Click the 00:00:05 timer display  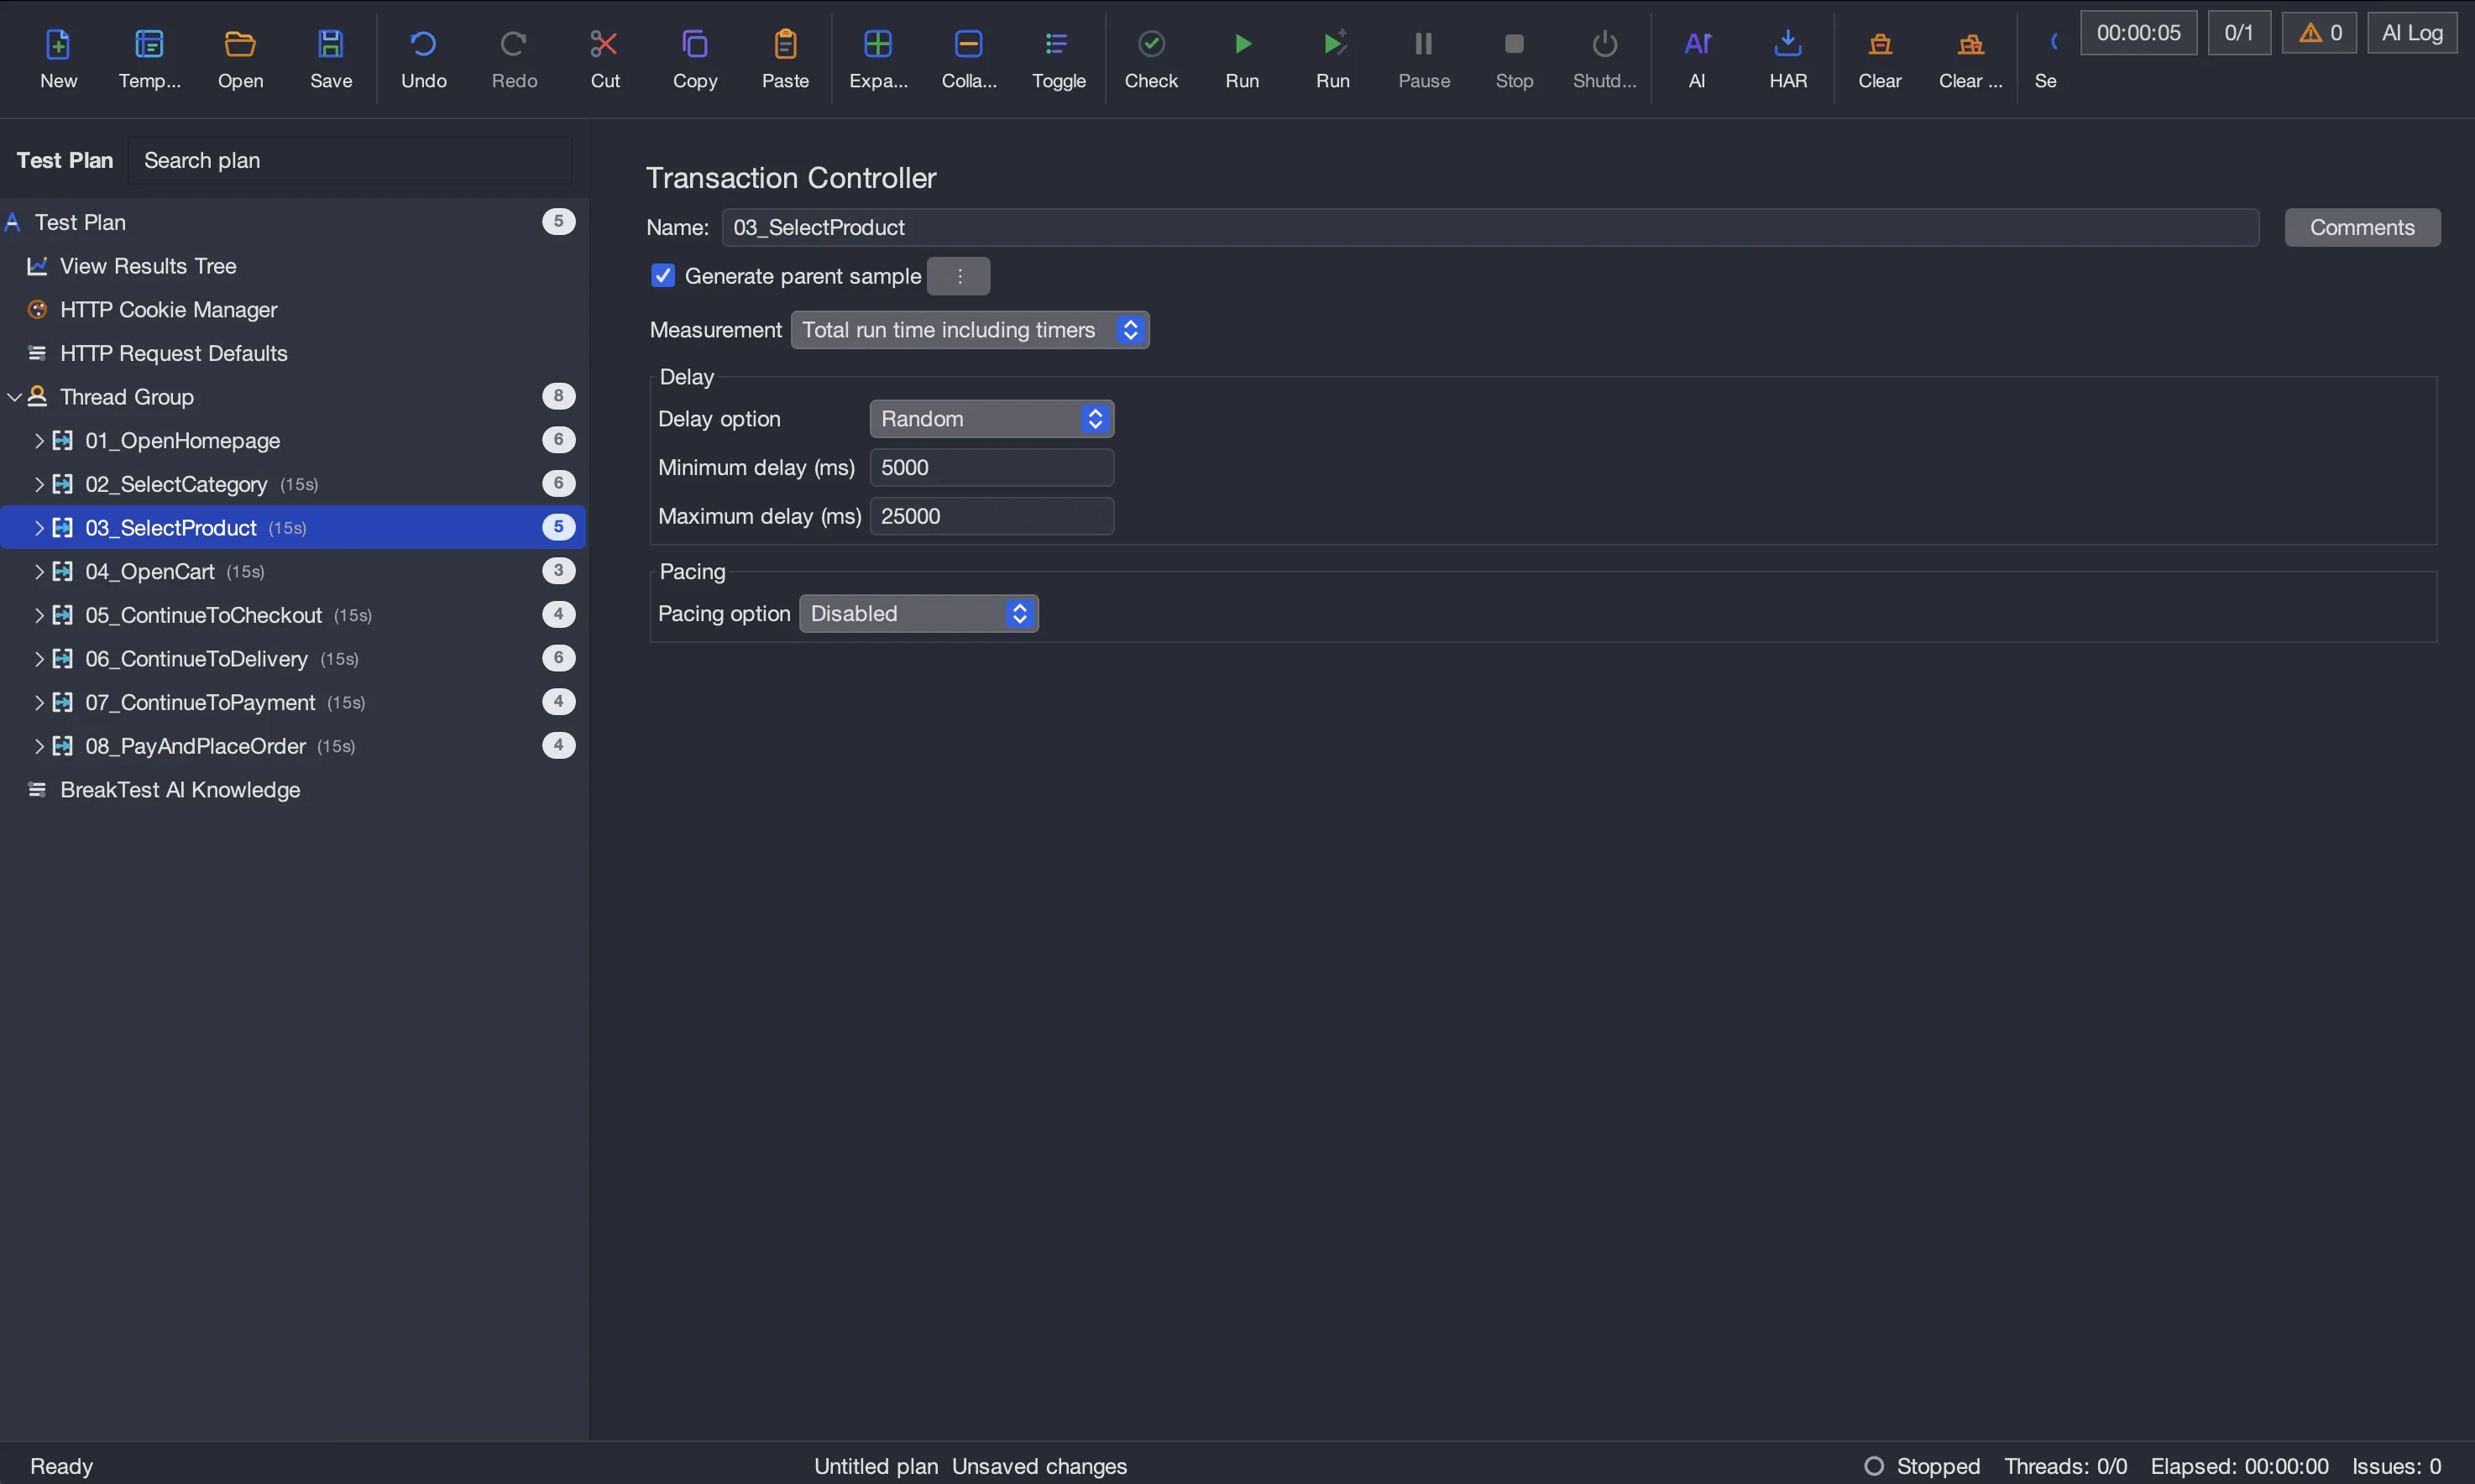click(2138, 33)
